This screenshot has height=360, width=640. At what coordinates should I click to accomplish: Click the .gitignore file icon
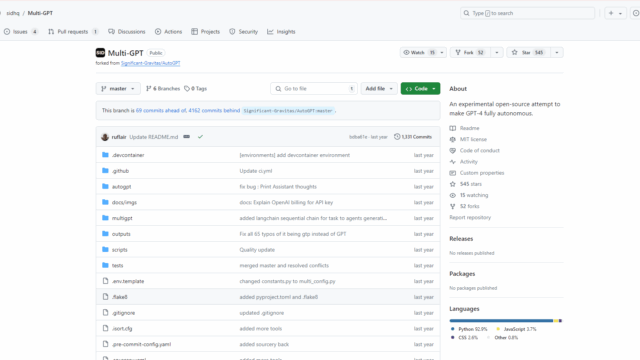click(105, 313)
